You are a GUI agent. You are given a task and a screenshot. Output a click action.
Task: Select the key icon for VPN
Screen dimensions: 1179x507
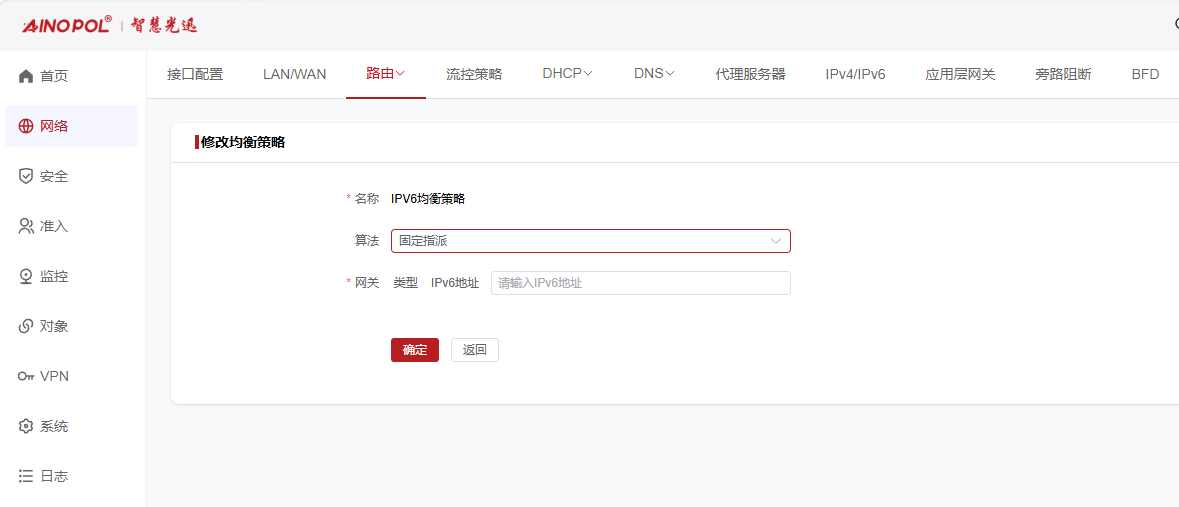(x=26, y=376)
